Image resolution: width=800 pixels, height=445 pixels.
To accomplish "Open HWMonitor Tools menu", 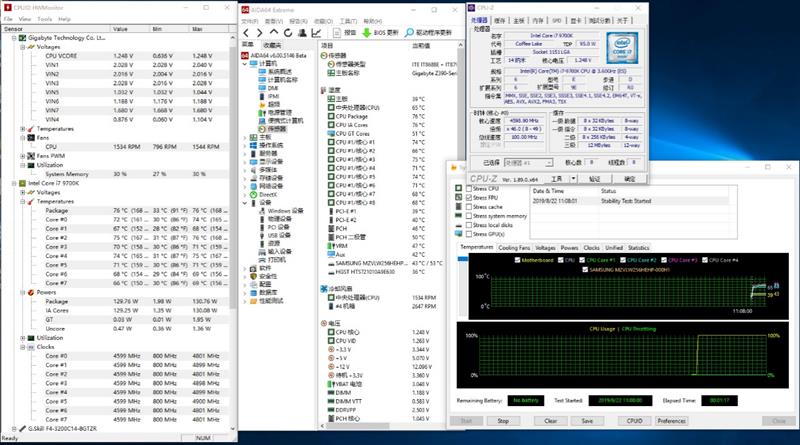I will click(44, 19).
